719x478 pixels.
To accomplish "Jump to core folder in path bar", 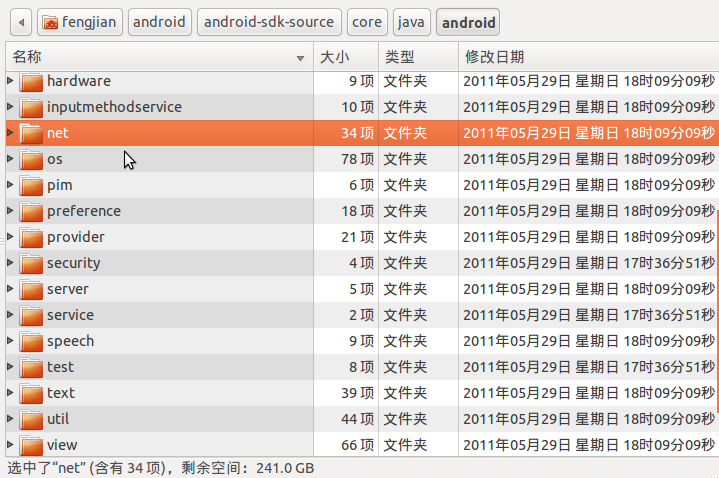I will click(x=367, y=22).
